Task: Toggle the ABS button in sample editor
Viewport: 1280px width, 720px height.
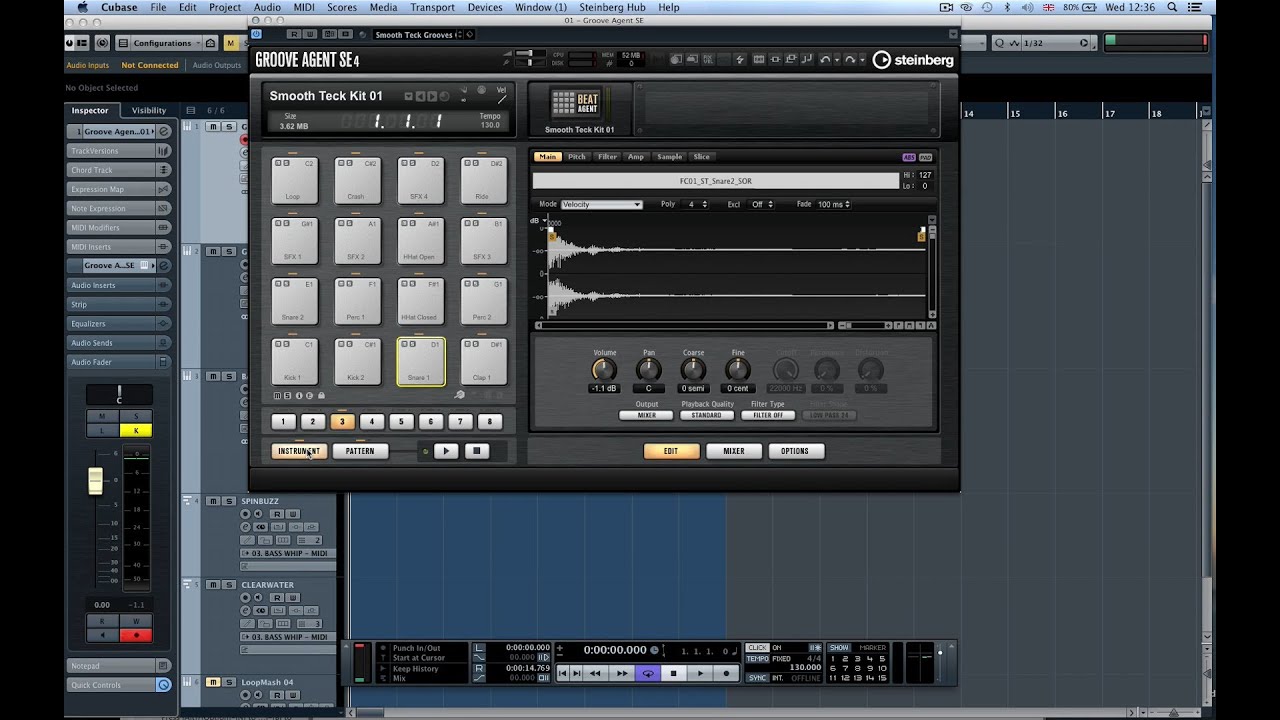Action: [908, 157]
